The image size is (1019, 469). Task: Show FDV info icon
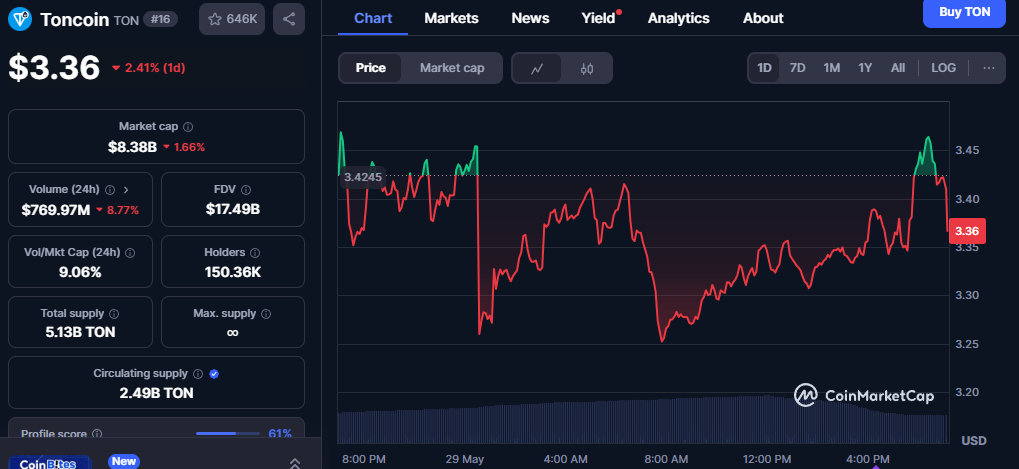pyautogui.click(x=246, y=190)
